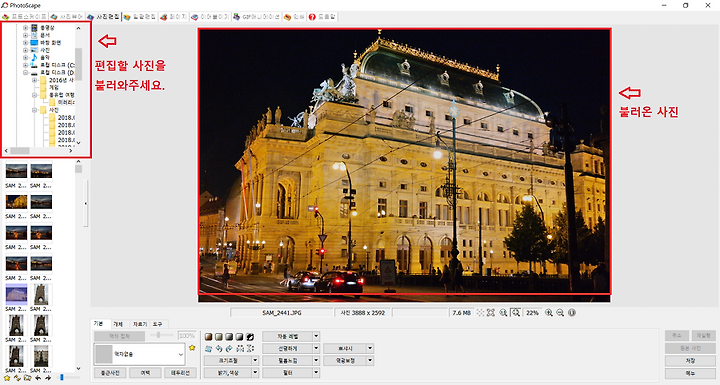
Task: Apply the black-white negative invert icon
Action: (250, 337)
